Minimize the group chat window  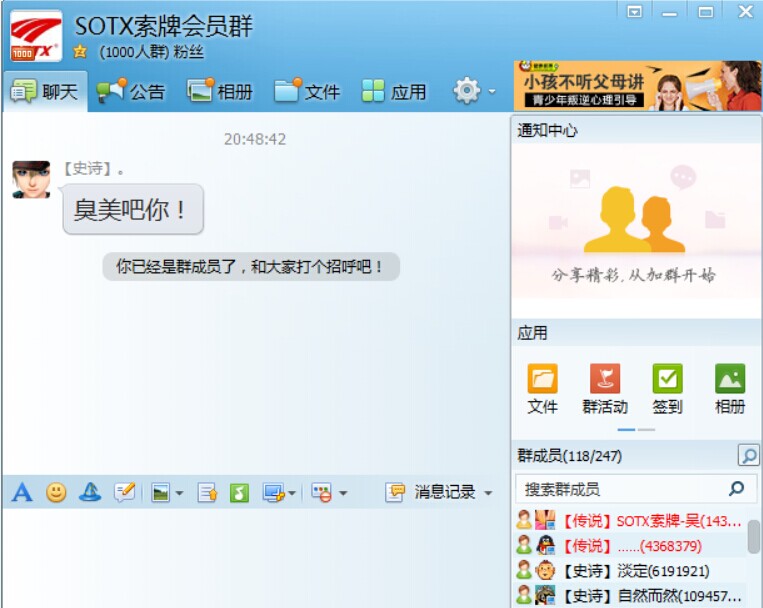point(670,12)
